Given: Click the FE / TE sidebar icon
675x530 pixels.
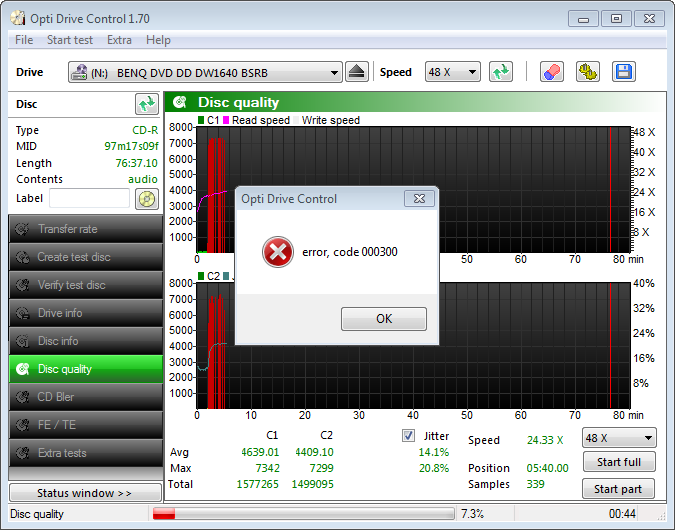Looking at the screenshot, I should [x=22, y=425].
